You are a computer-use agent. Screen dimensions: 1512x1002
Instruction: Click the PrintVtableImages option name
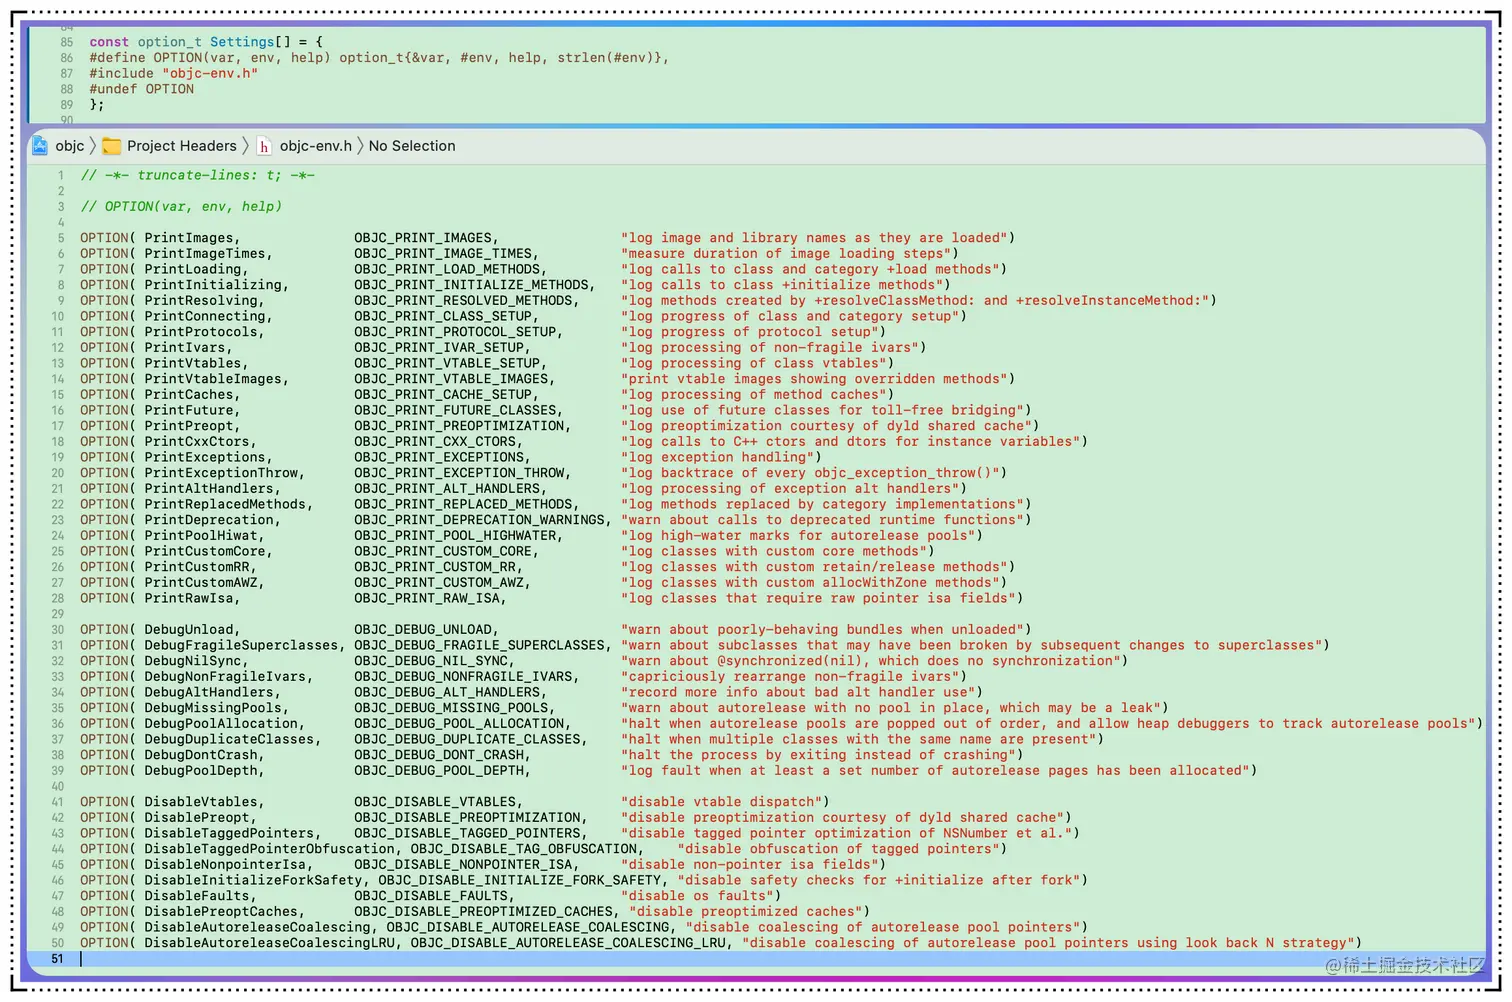pos(213,379)
